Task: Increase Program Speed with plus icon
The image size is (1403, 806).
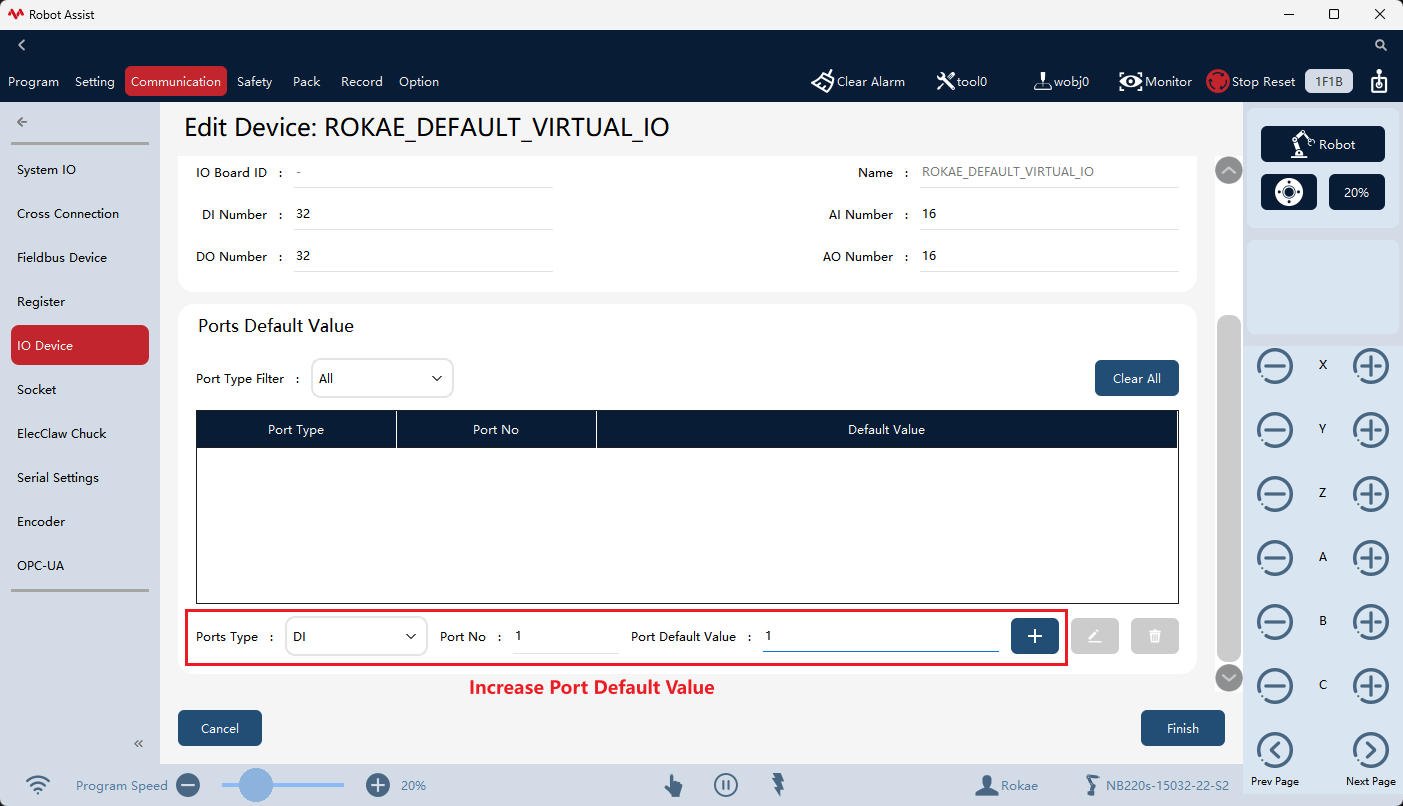Action: click(x=377, y=785)
